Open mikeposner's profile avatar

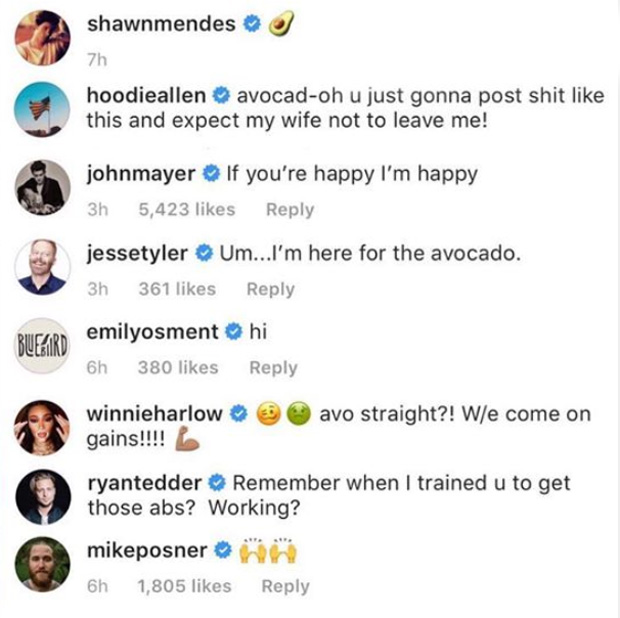click(x=43, y=565)
